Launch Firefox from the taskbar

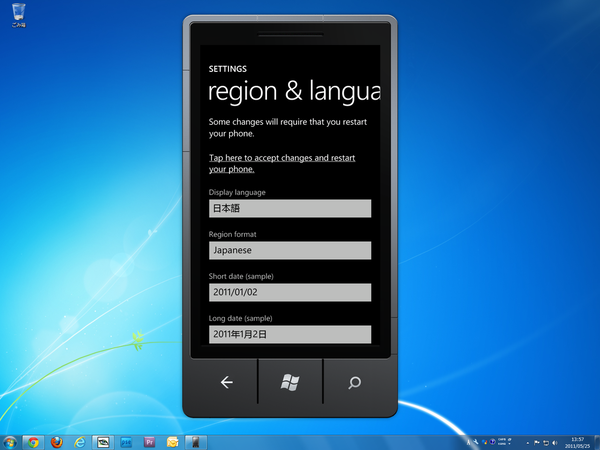(x=57, y=443)
